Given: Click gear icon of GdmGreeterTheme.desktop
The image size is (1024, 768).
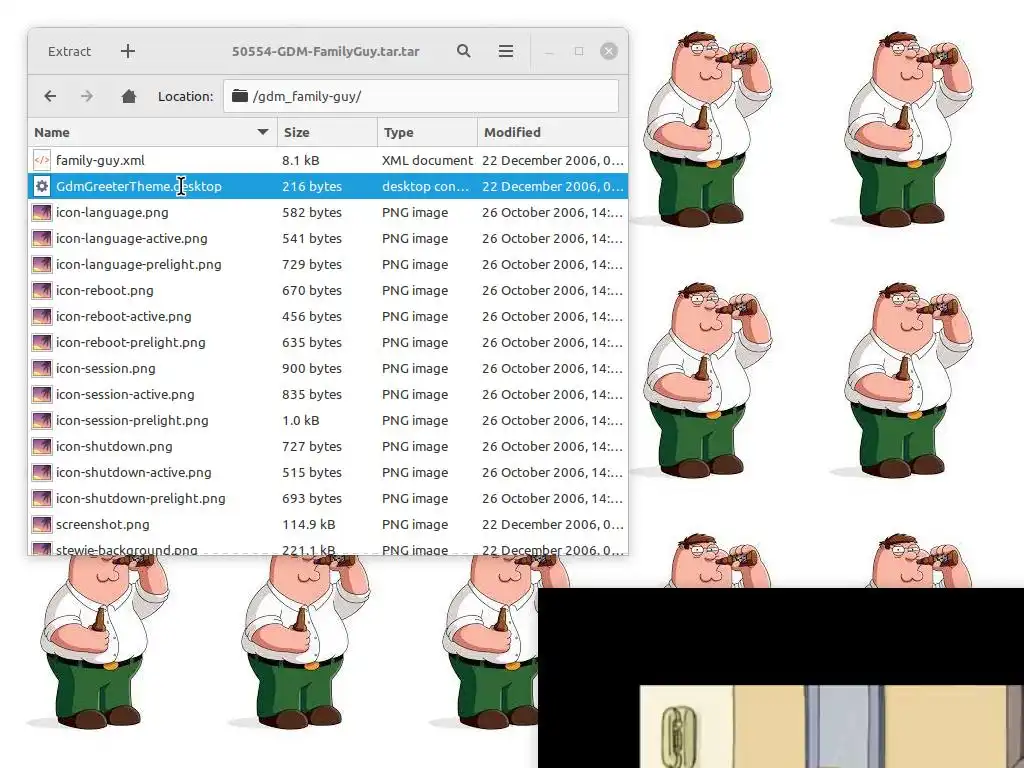Looking at the screenshot, I should tap(42, 186).
